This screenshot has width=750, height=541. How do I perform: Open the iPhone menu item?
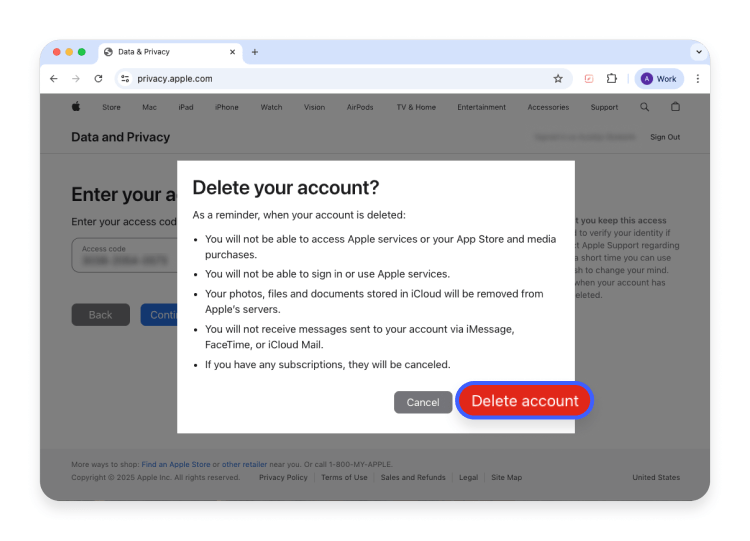click(x=226, y=107)
